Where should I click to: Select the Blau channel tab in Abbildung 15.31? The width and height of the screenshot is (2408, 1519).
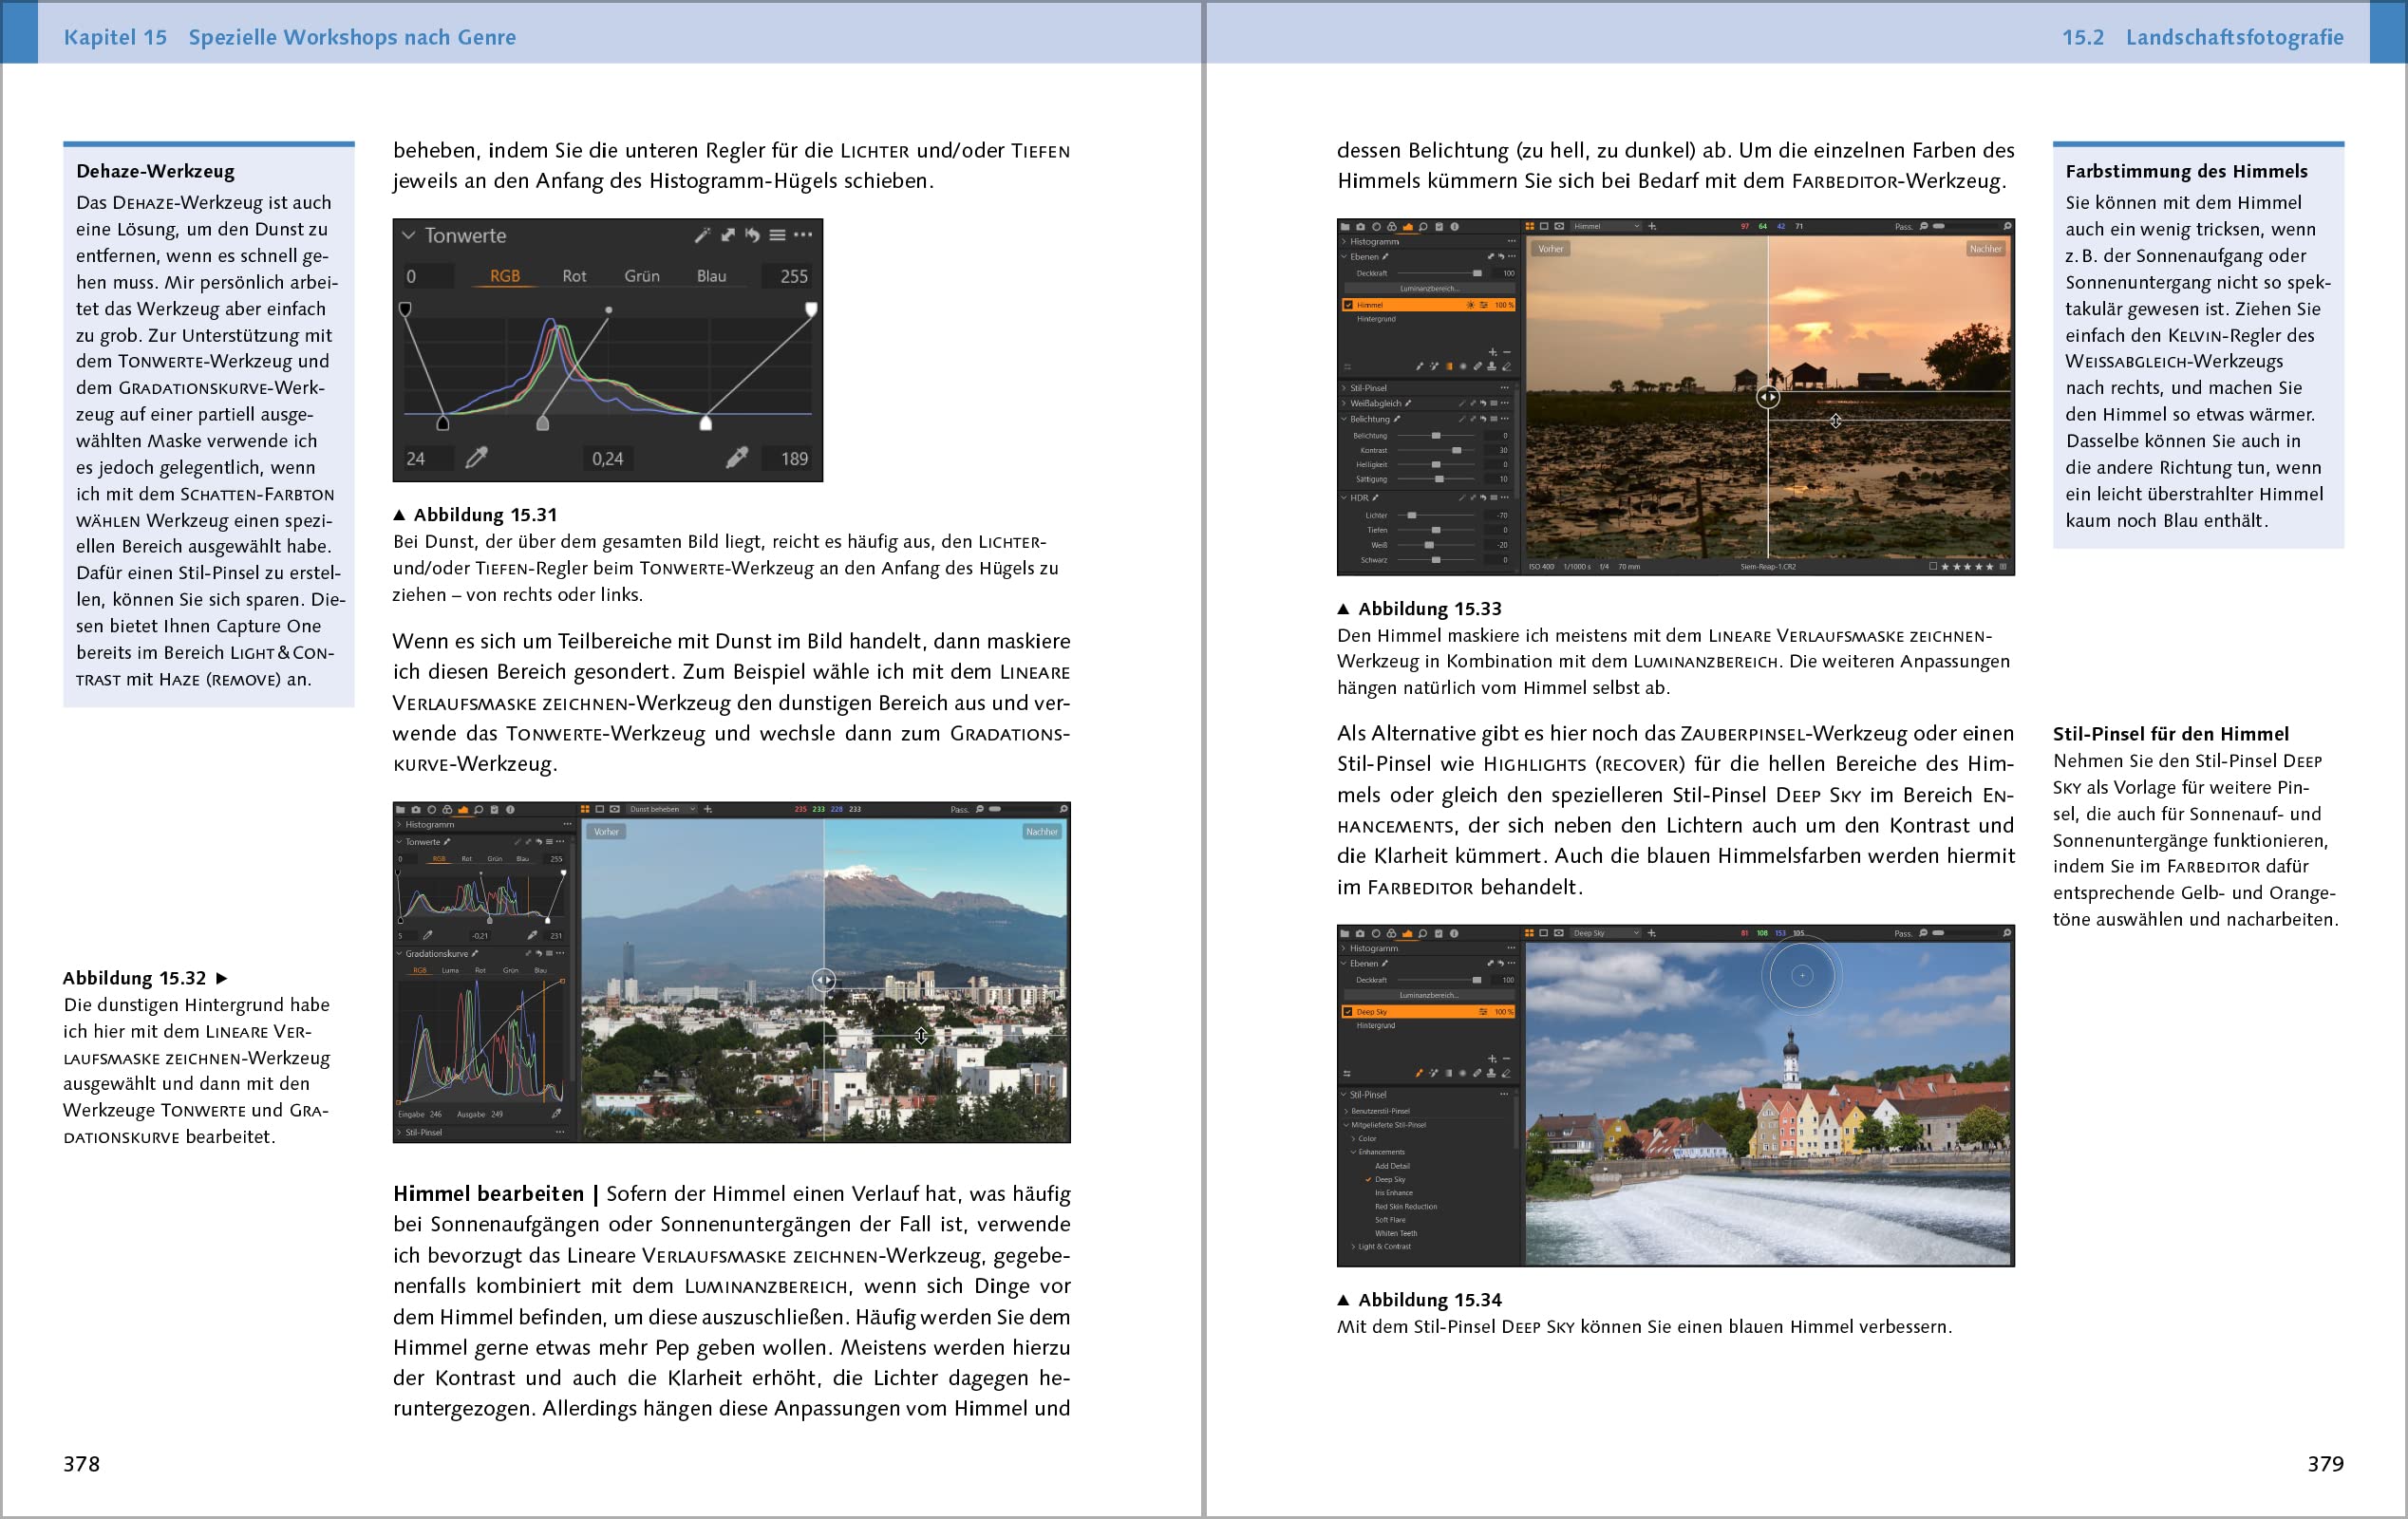(712, 276)
